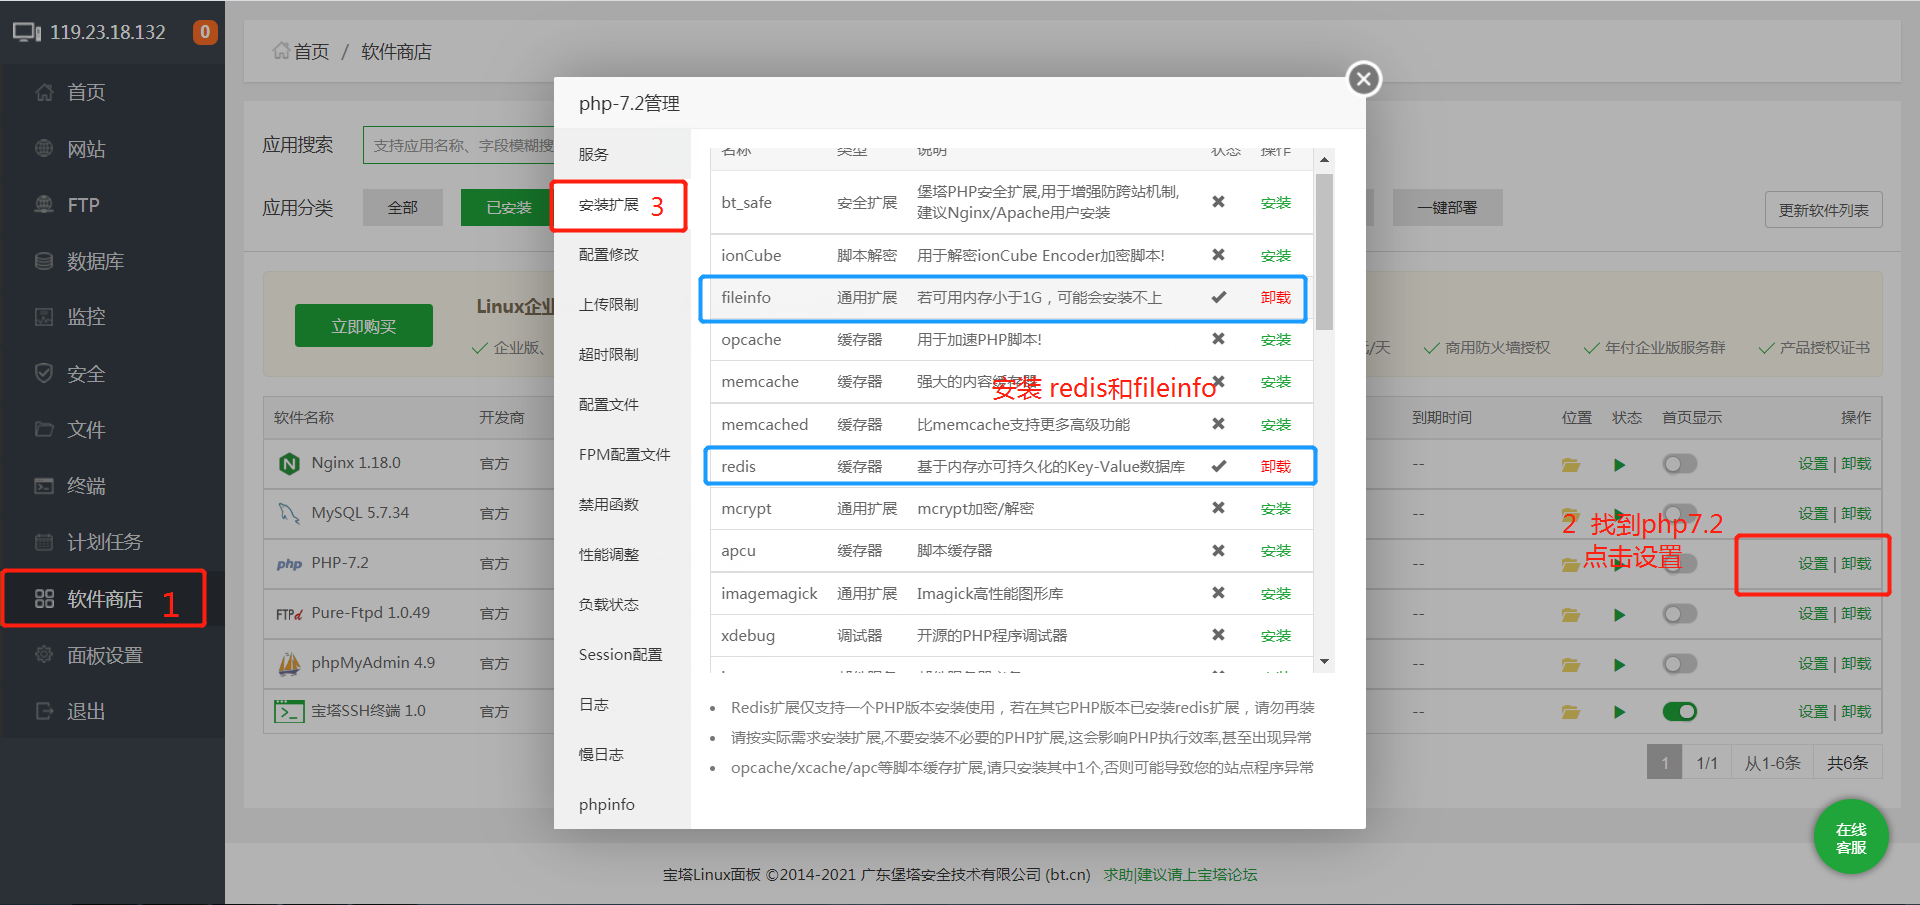1920x905 pixels.
Task: Click the Pure-Ftpd row folder icon
Action: [1571, 615]
